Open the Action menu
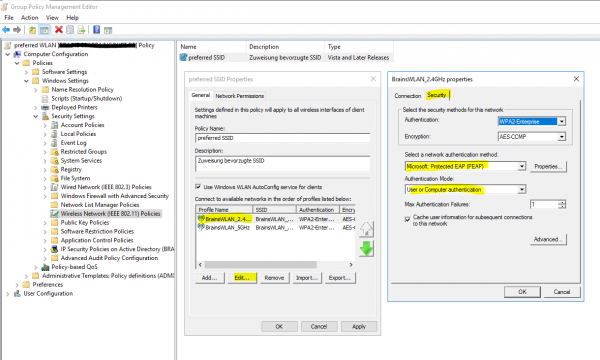 click(29, 18)
